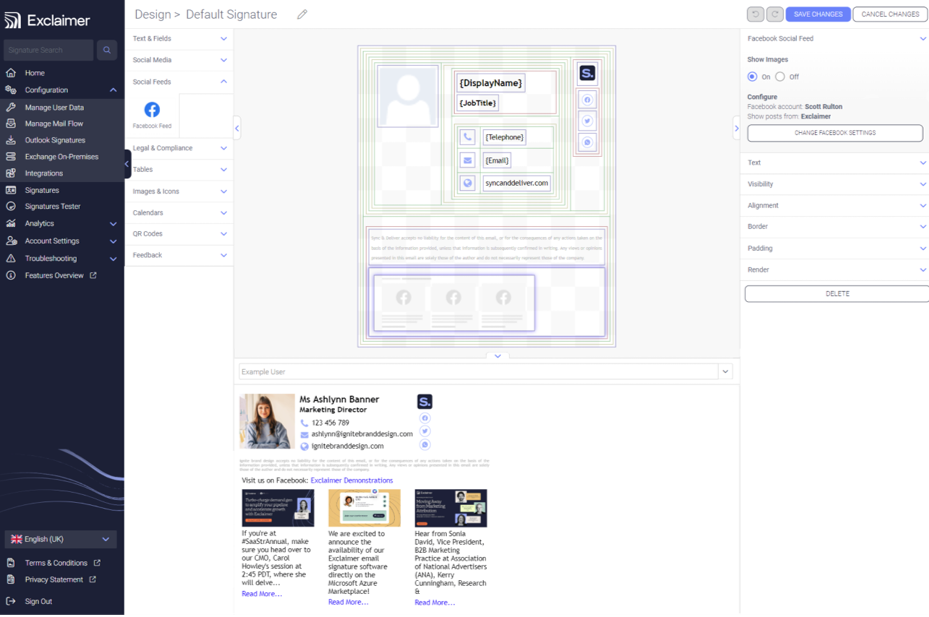
Task: Open Exchange On-Premises configuration
Action: point(63,156)
